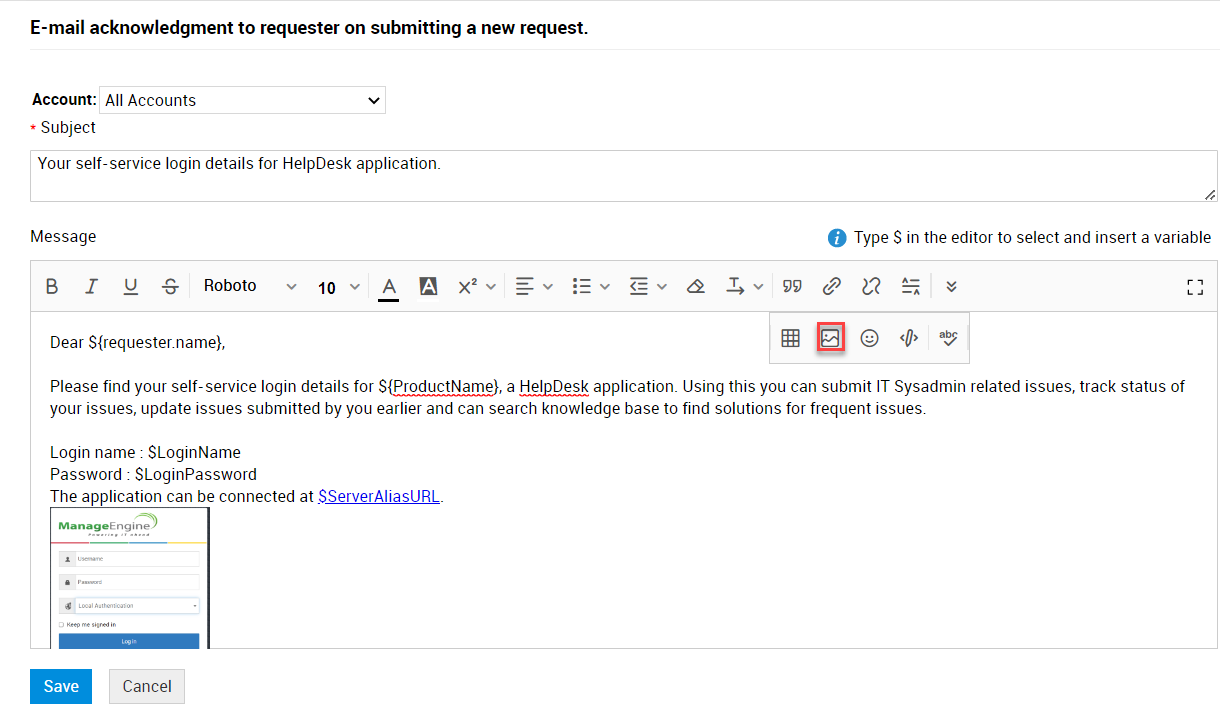1220x716 pixels.
Task: Open the Account dropdown showing All Accounts
Action: [242, 100]
